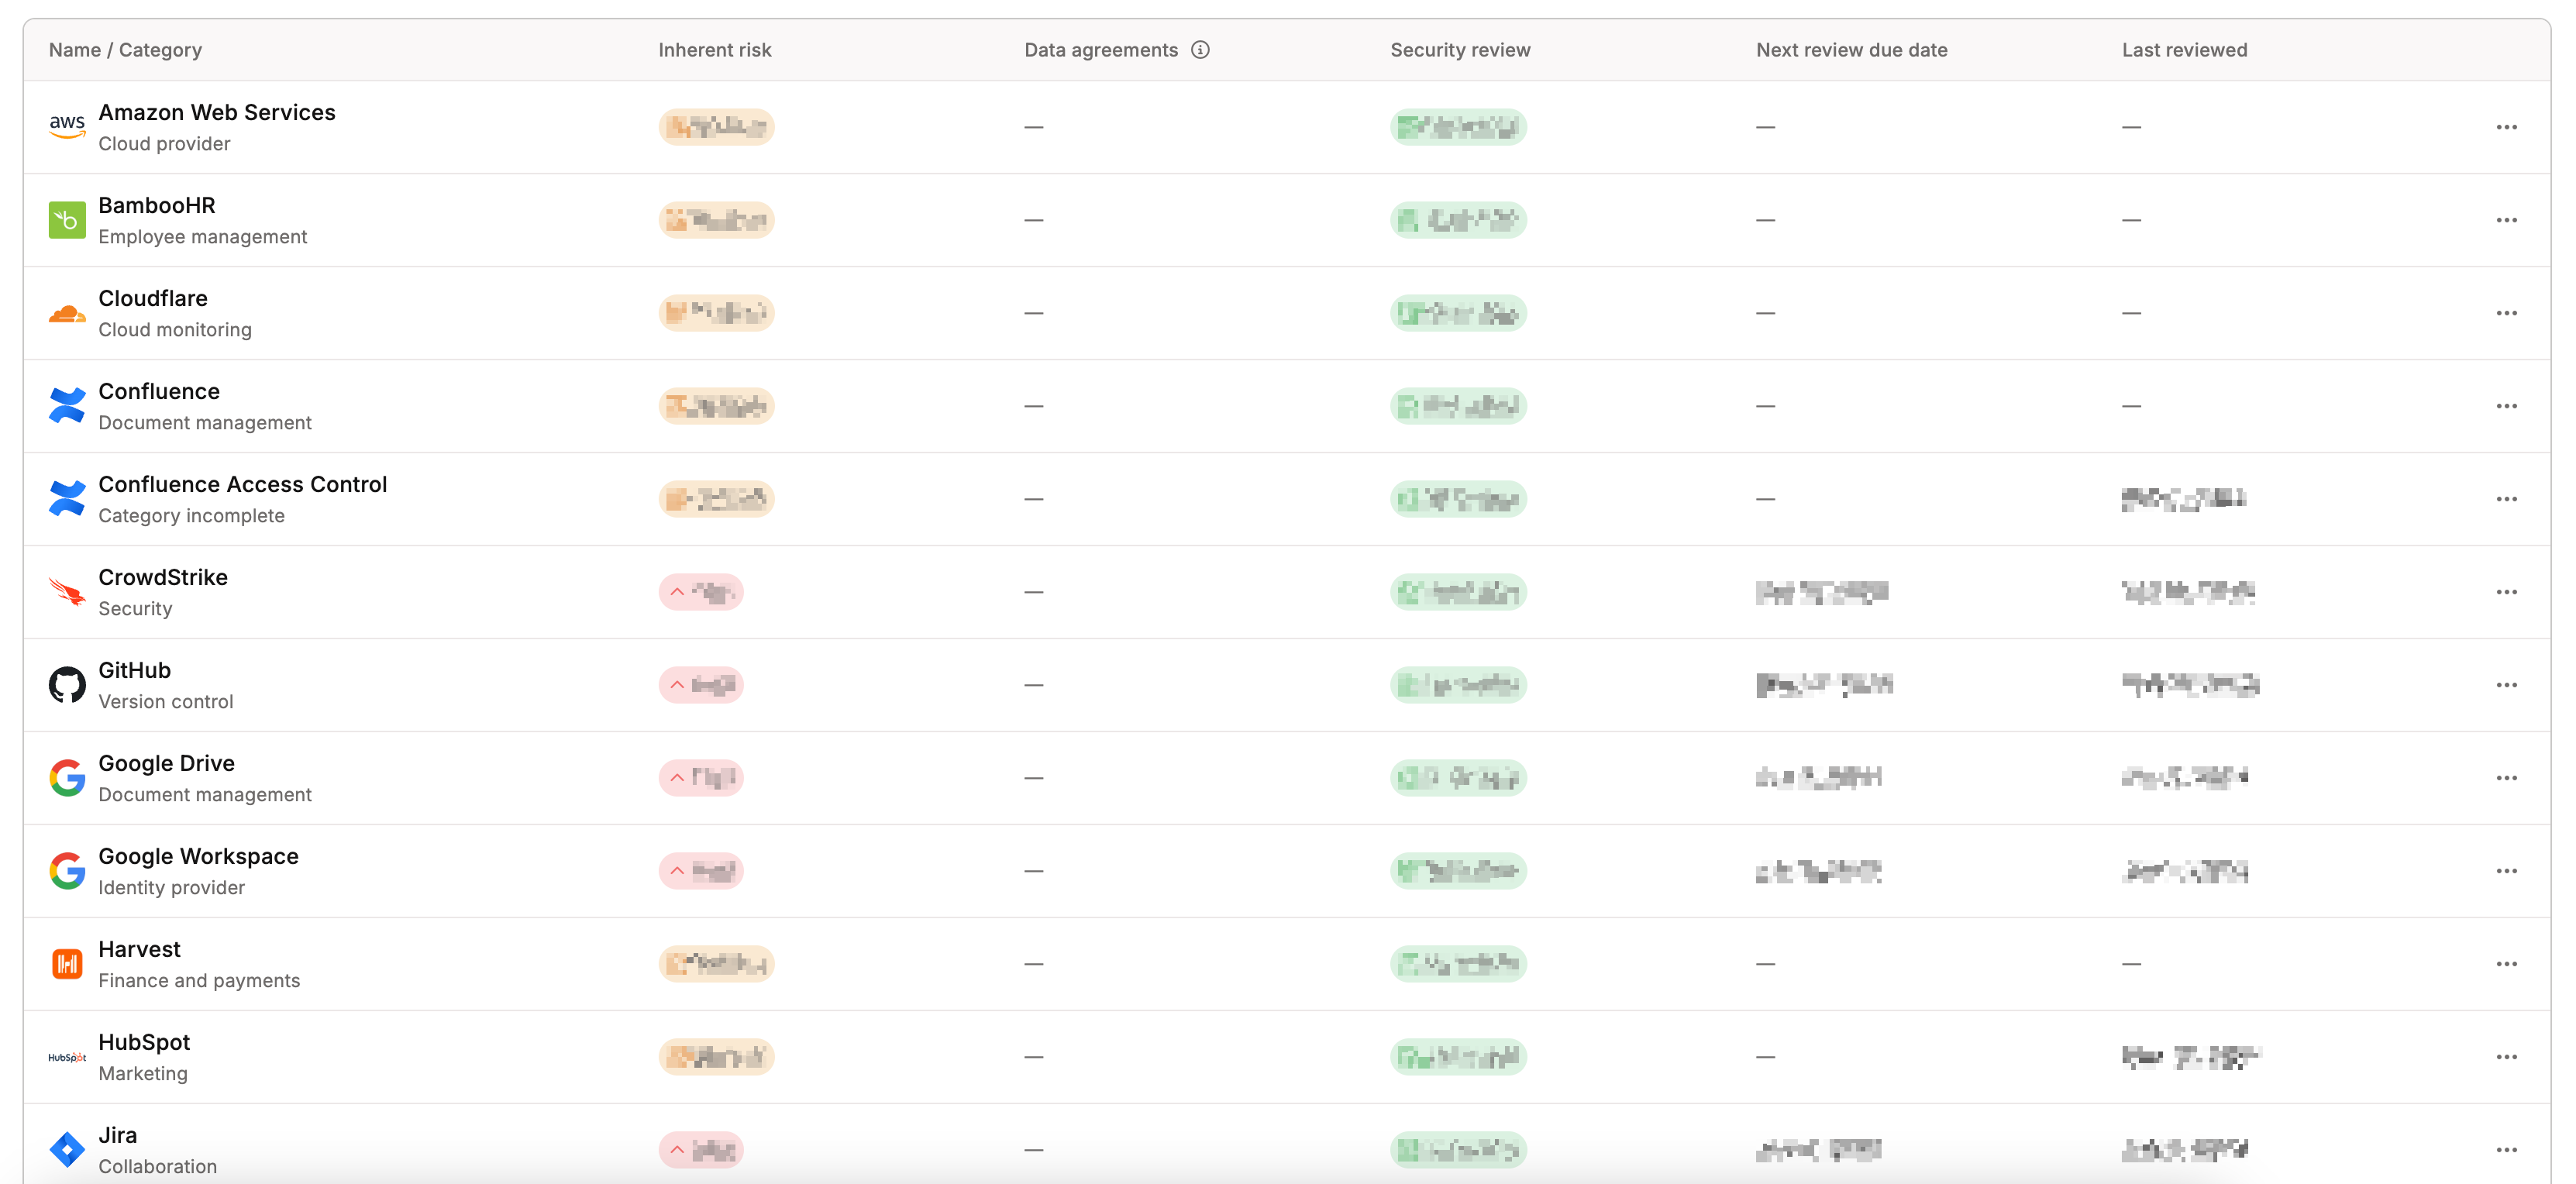Open the Confluence Access Control vendor link
Image resolution: width=2576 pixels, height=1184 pixels.
242,484
